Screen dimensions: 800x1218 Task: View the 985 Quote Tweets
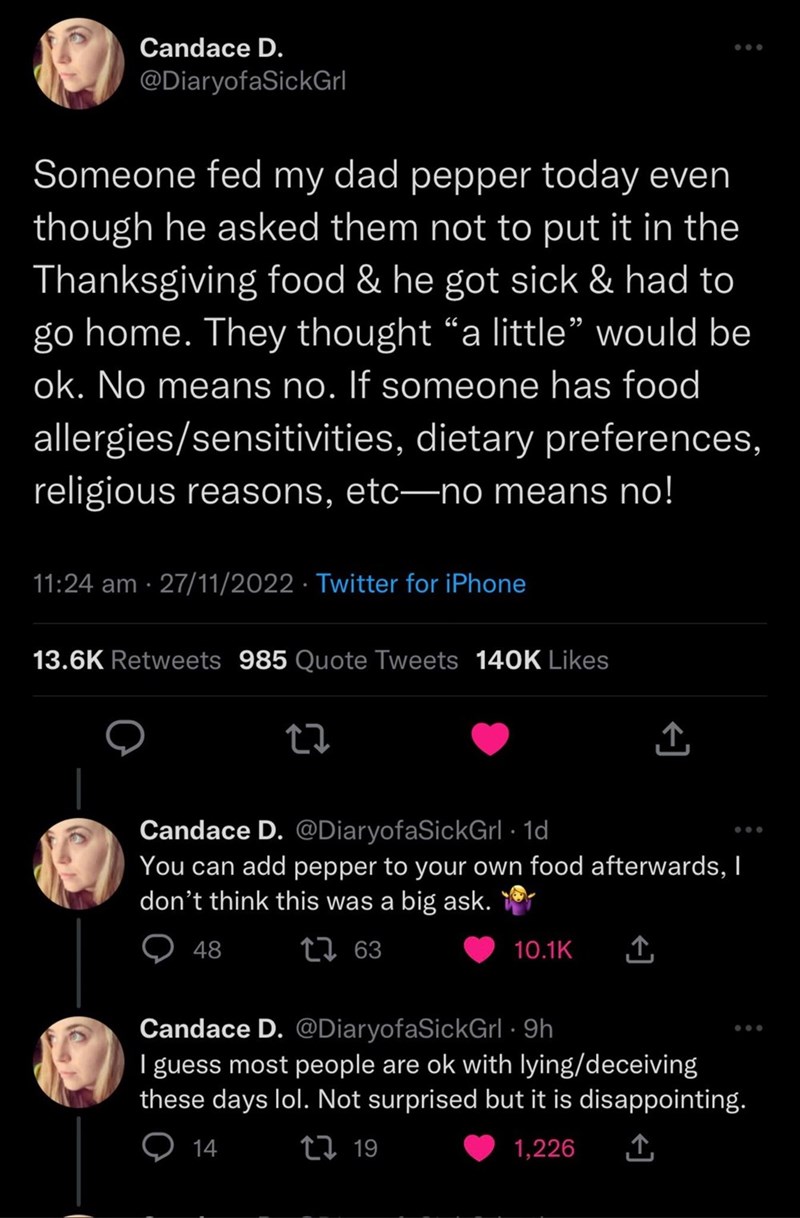coord(348,660)
